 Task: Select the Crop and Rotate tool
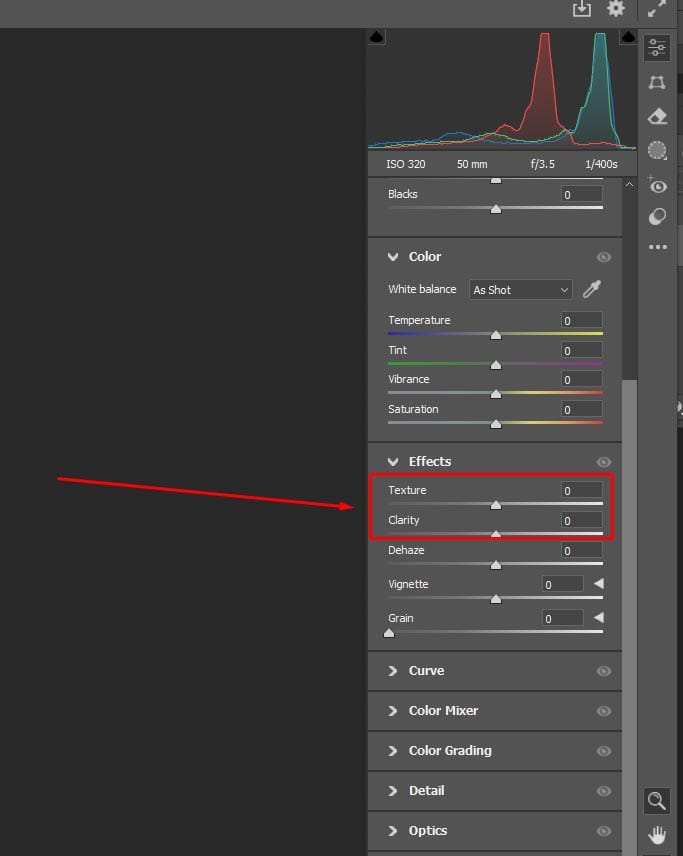(657, 82)
